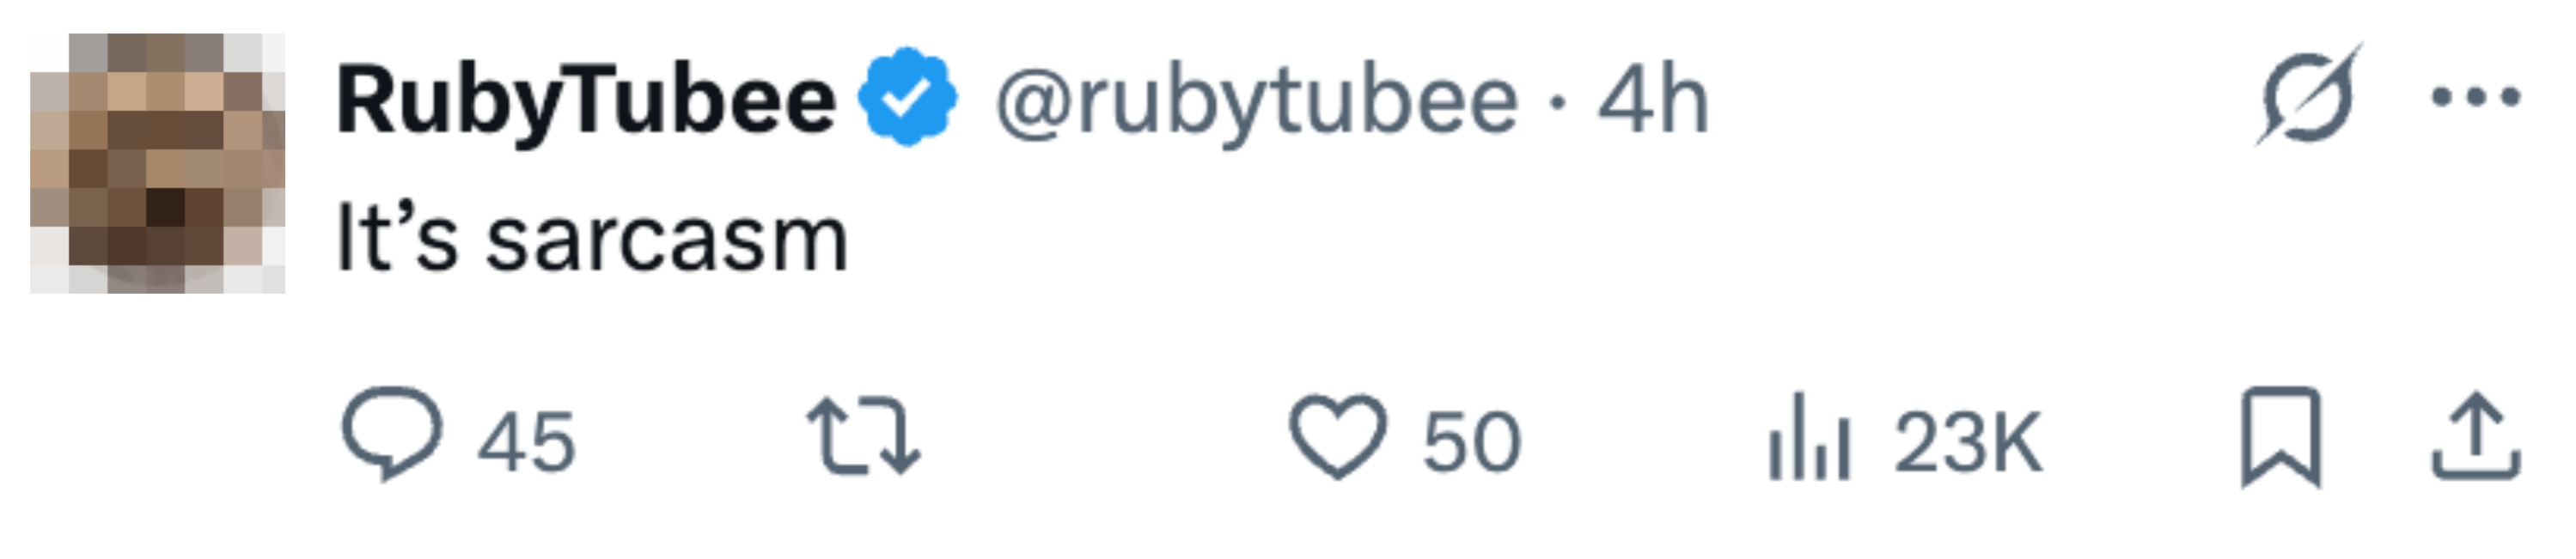This screenshot has width=2576, height=559.
Task: Open view analytics bar chart icon
Action: click(1809, 438)
